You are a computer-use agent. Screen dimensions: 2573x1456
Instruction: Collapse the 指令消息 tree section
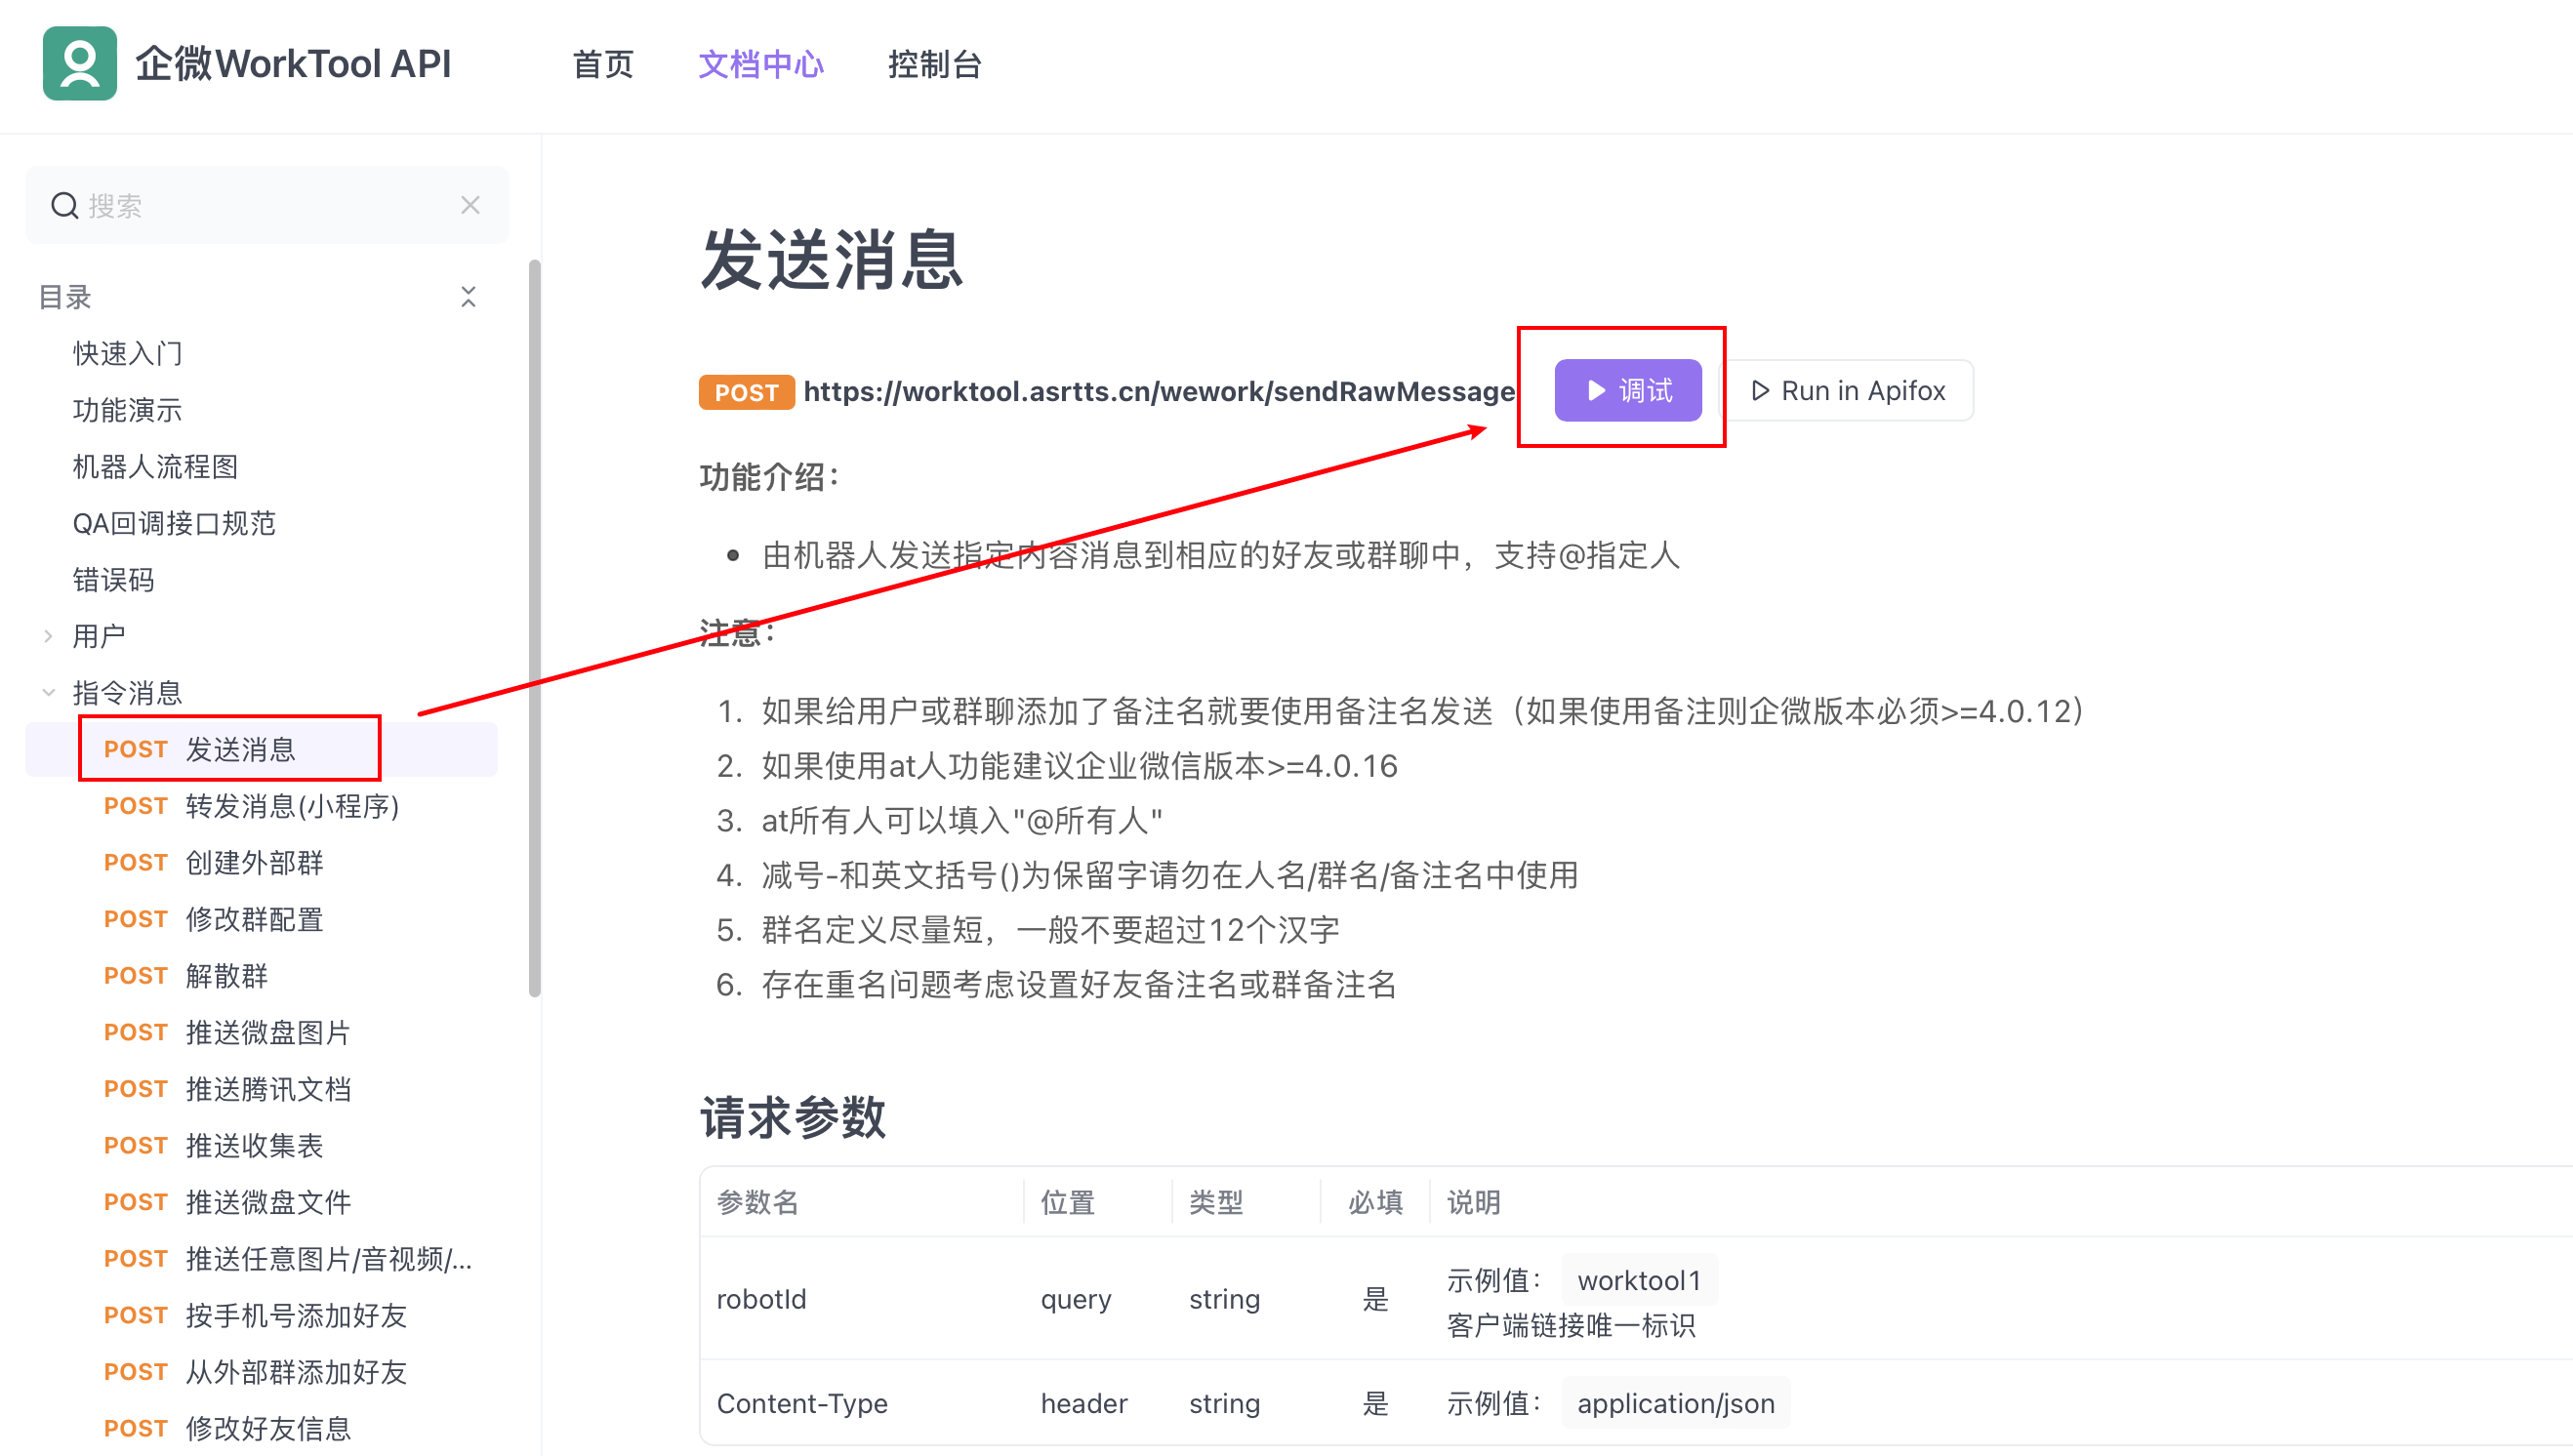[x=48, y=692]
